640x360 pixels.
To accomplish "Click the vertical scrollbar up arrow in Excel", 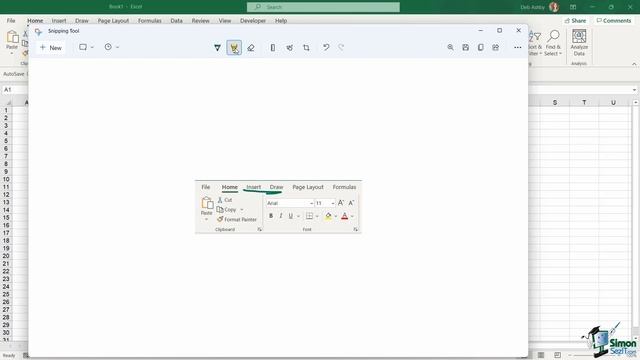I will click(x=636, y=102).
